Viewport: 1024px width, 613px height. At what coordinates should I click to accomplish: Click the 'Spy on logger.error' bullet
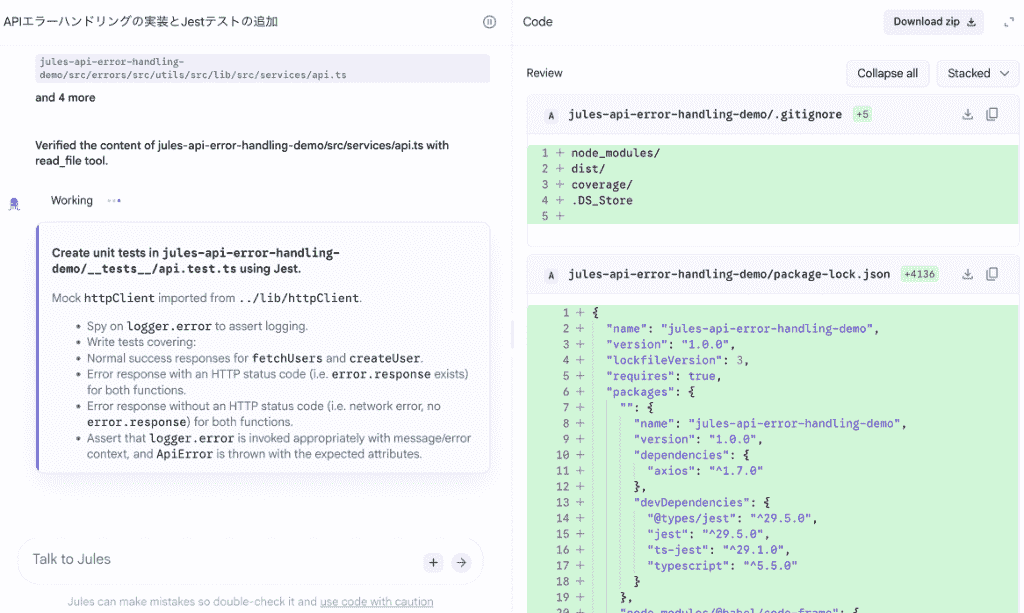197,326
